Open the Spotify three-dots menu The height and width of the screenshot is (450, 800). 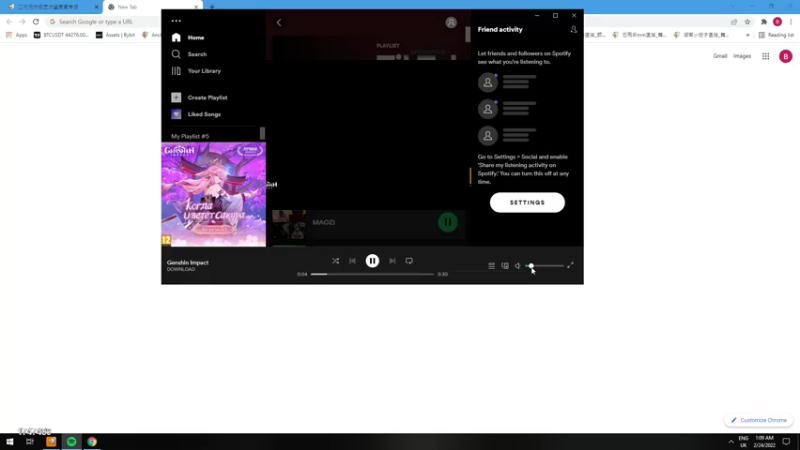(176, 21)
